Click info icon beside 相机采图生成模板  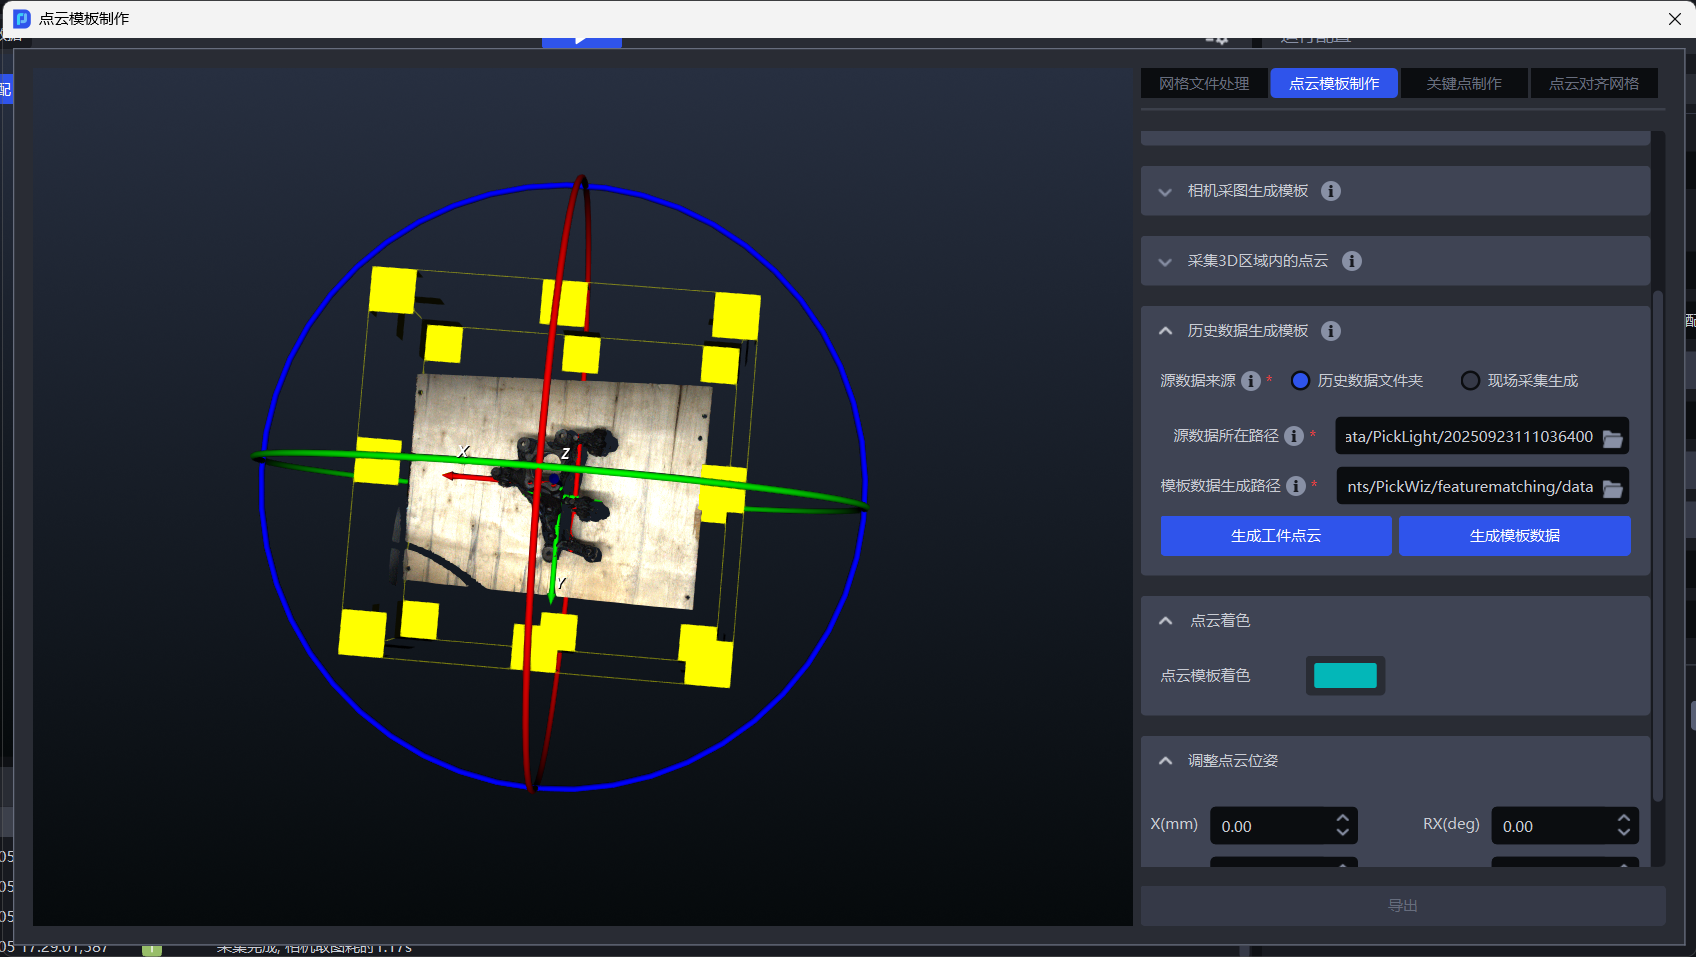(x=1330, y=191)
